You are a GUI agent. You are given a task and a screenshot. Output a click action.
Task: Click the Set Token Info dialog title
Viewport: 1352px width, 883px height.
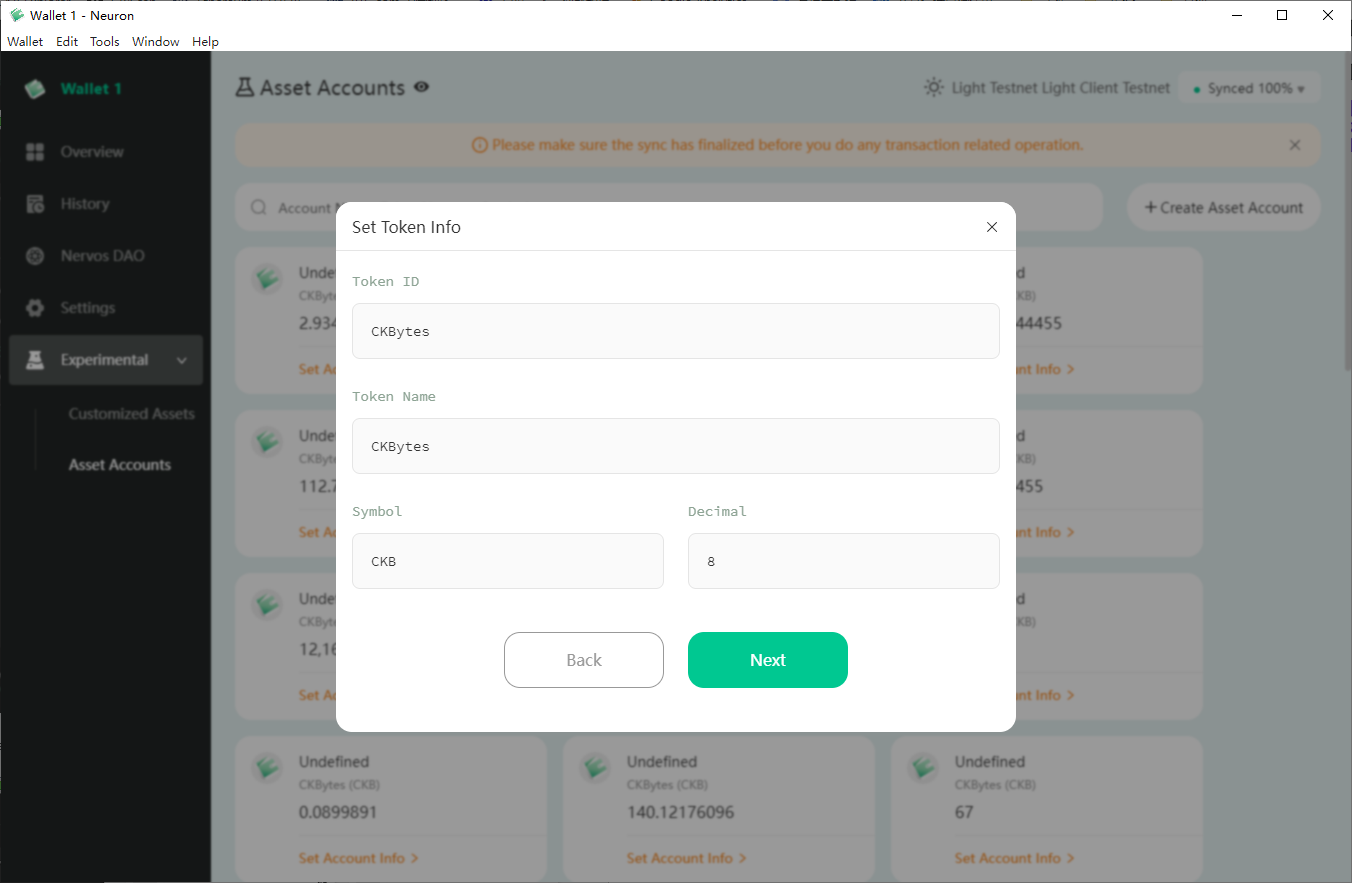[406, 227]
